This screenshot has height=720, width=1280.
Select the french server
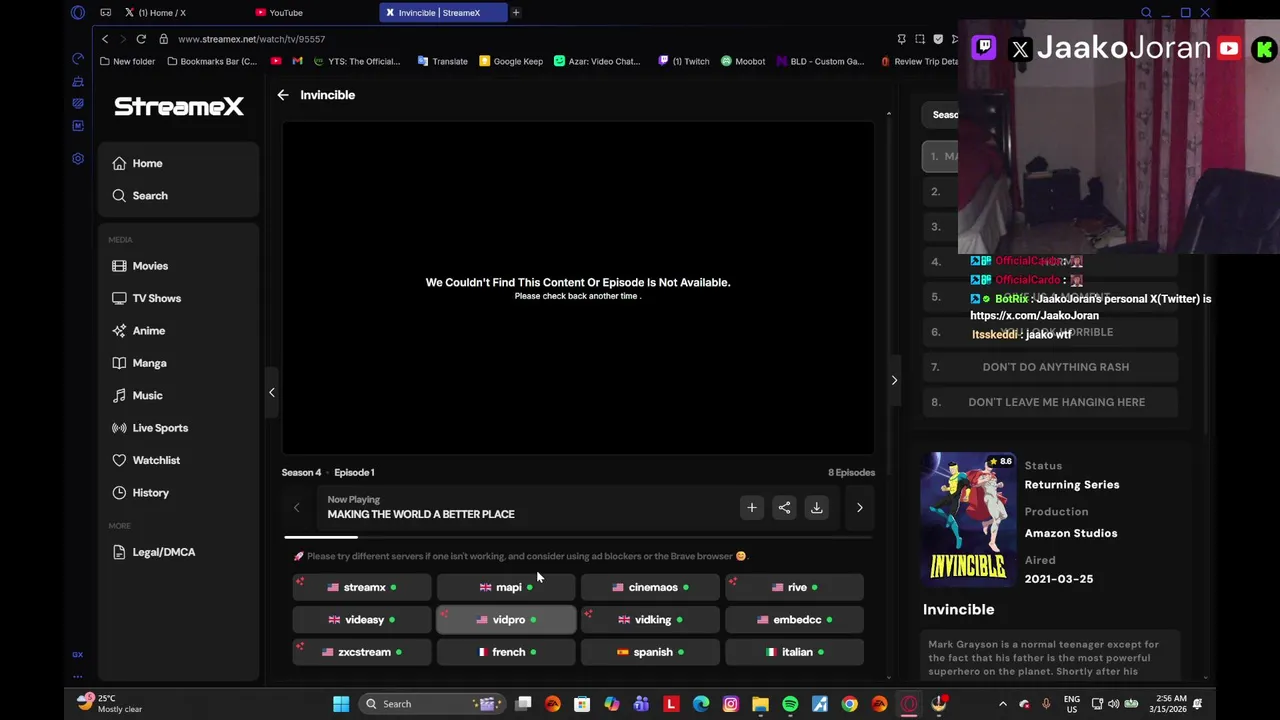click(x=506, y=653)
